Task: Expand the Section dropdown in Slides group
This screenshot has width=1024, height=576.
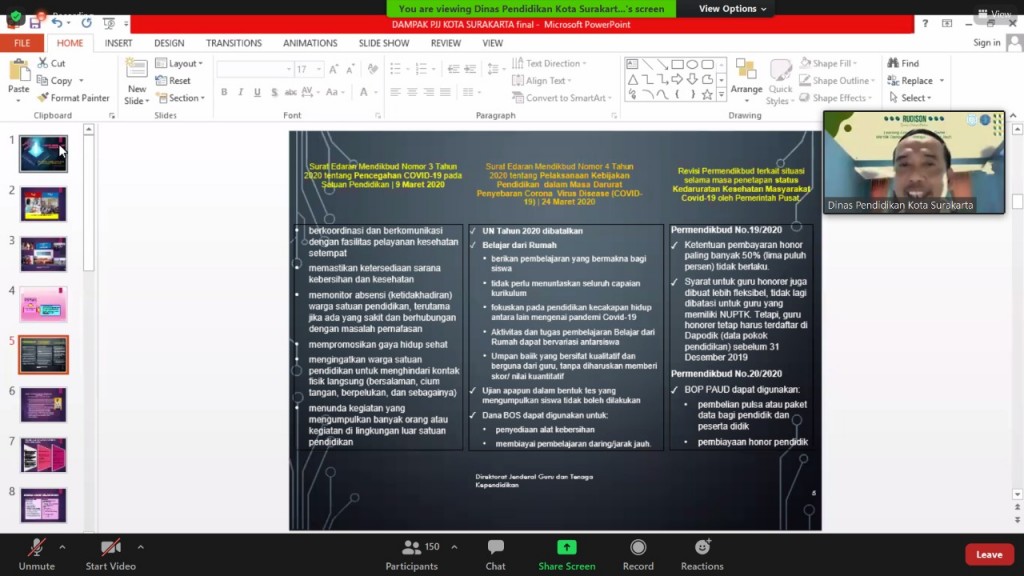Action: click(185, 98)
